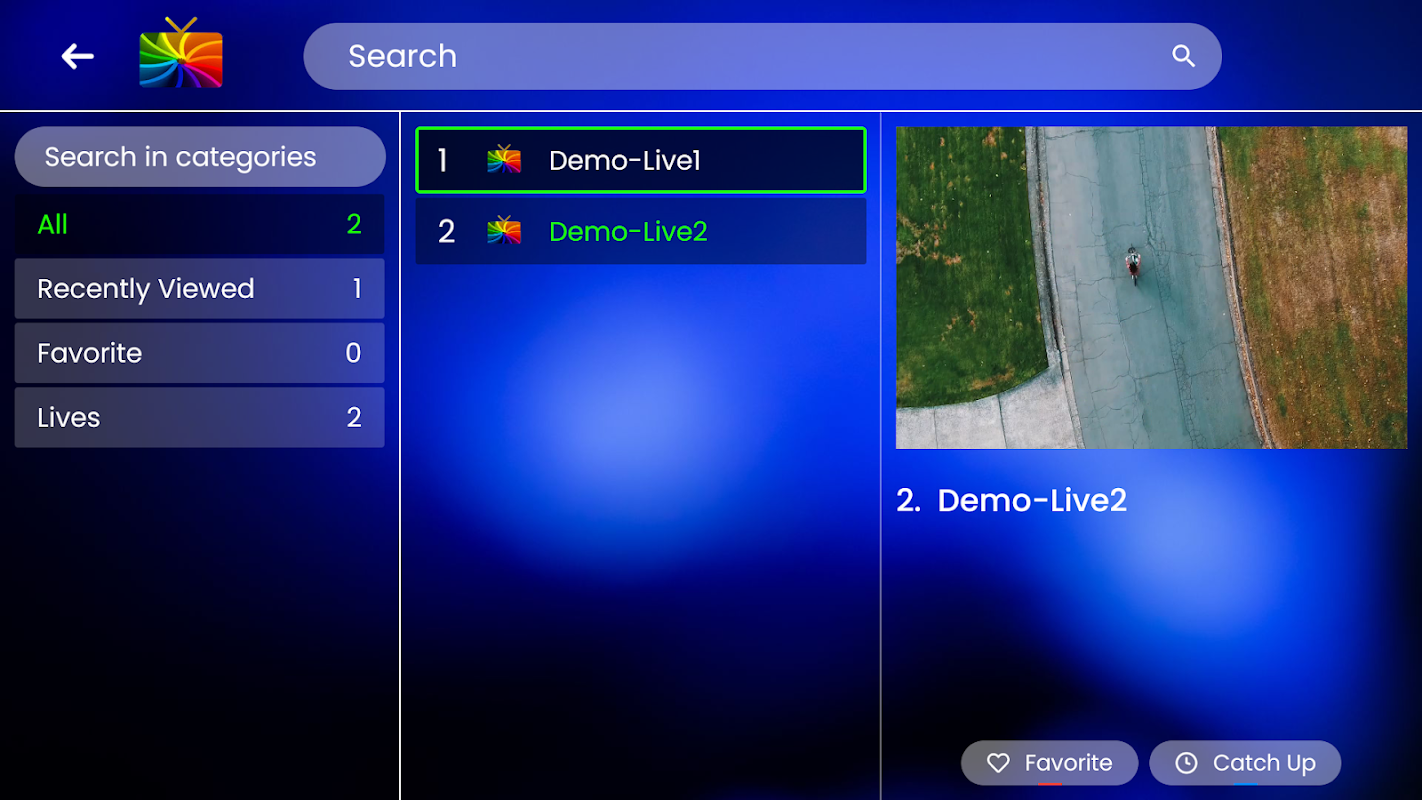Open the video preview of cyclist
The image size is (1422, 800).
click(1151, 288)
